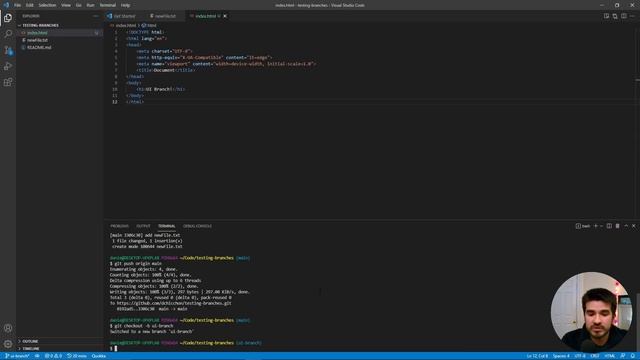Click CRLF end of line setting
Image resolution: width=640 pixels, height=360 pixels.
point(595,356)
